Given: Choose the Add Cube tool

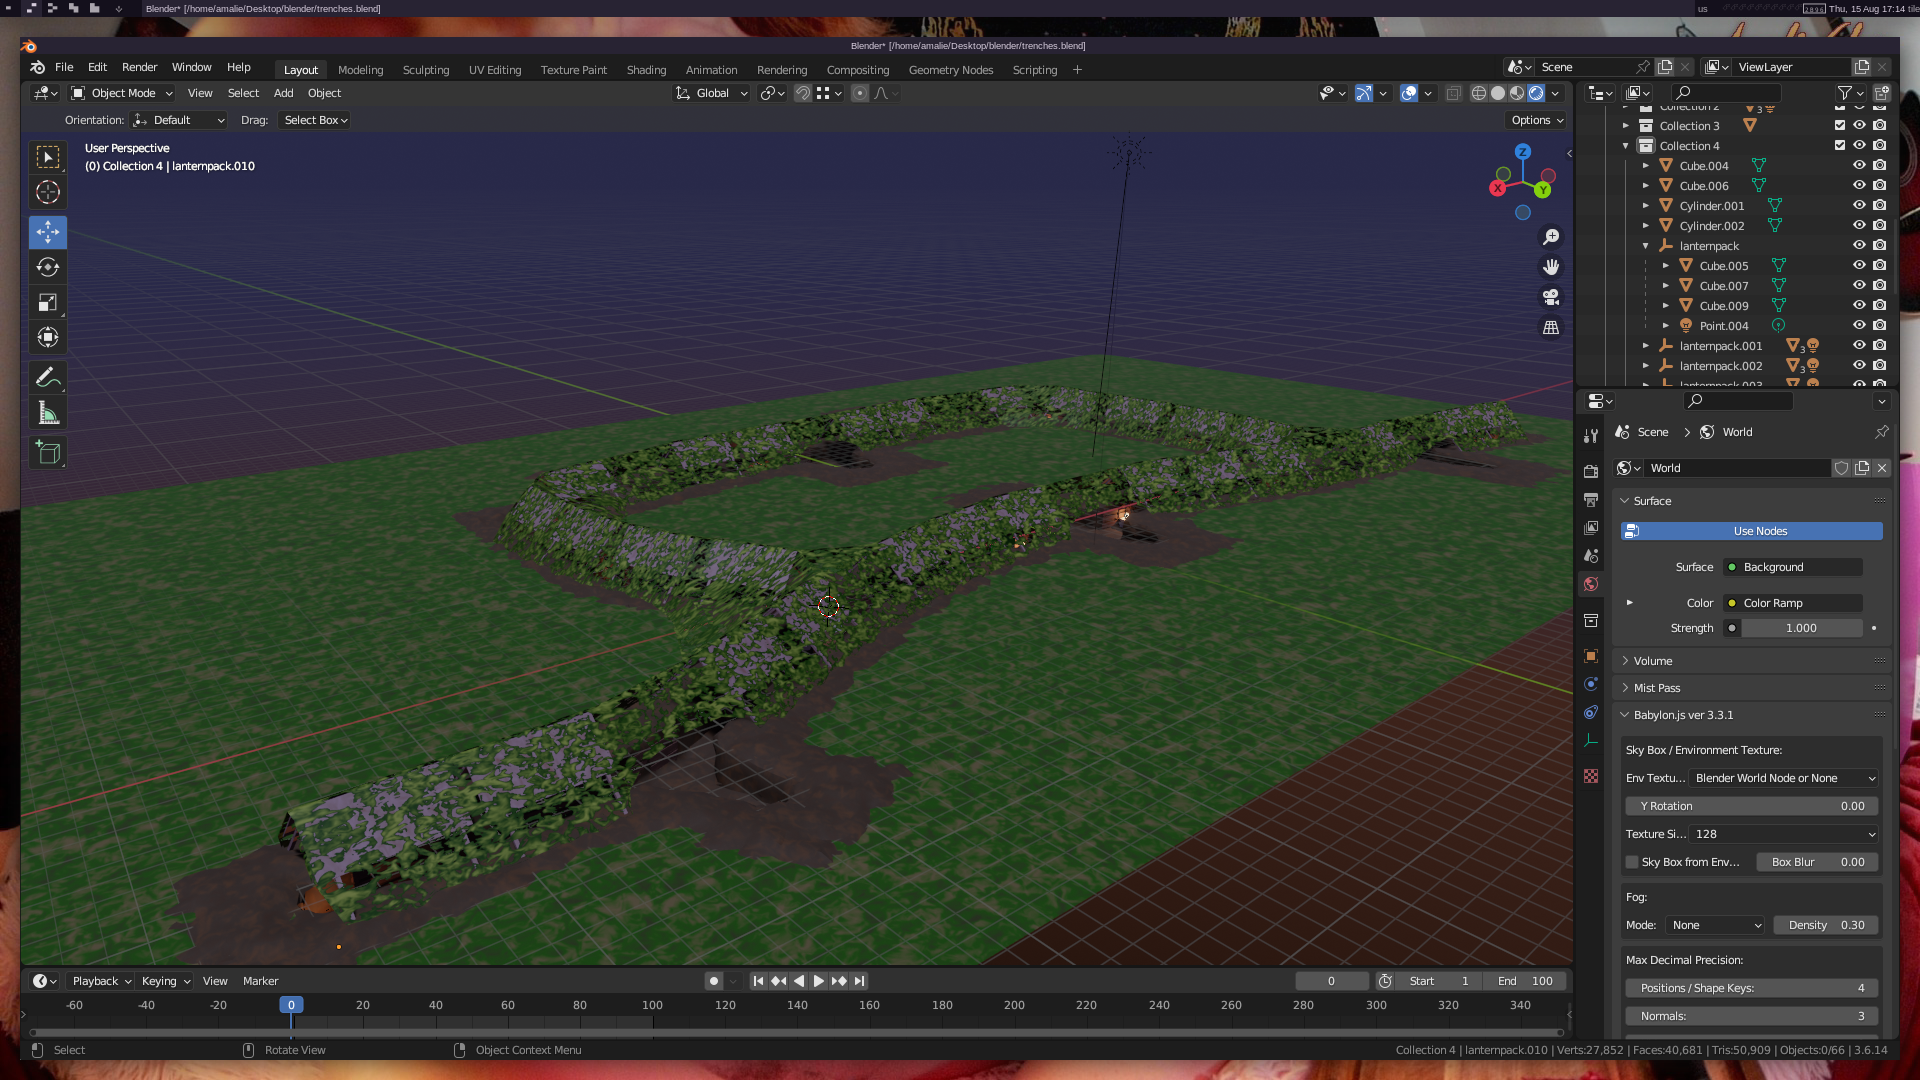Looking at the screenshot, I should point(47,452).
